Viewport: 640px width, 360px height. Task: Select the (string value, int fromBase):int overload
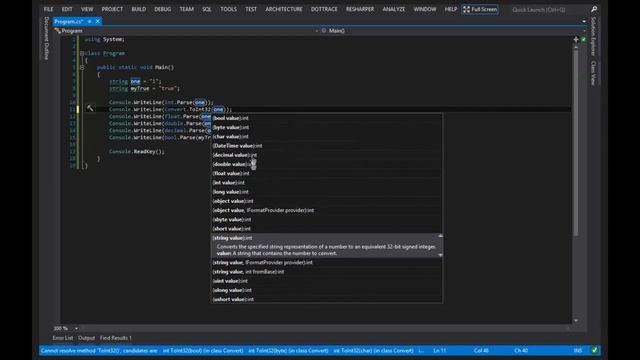[x=327, y=272]
